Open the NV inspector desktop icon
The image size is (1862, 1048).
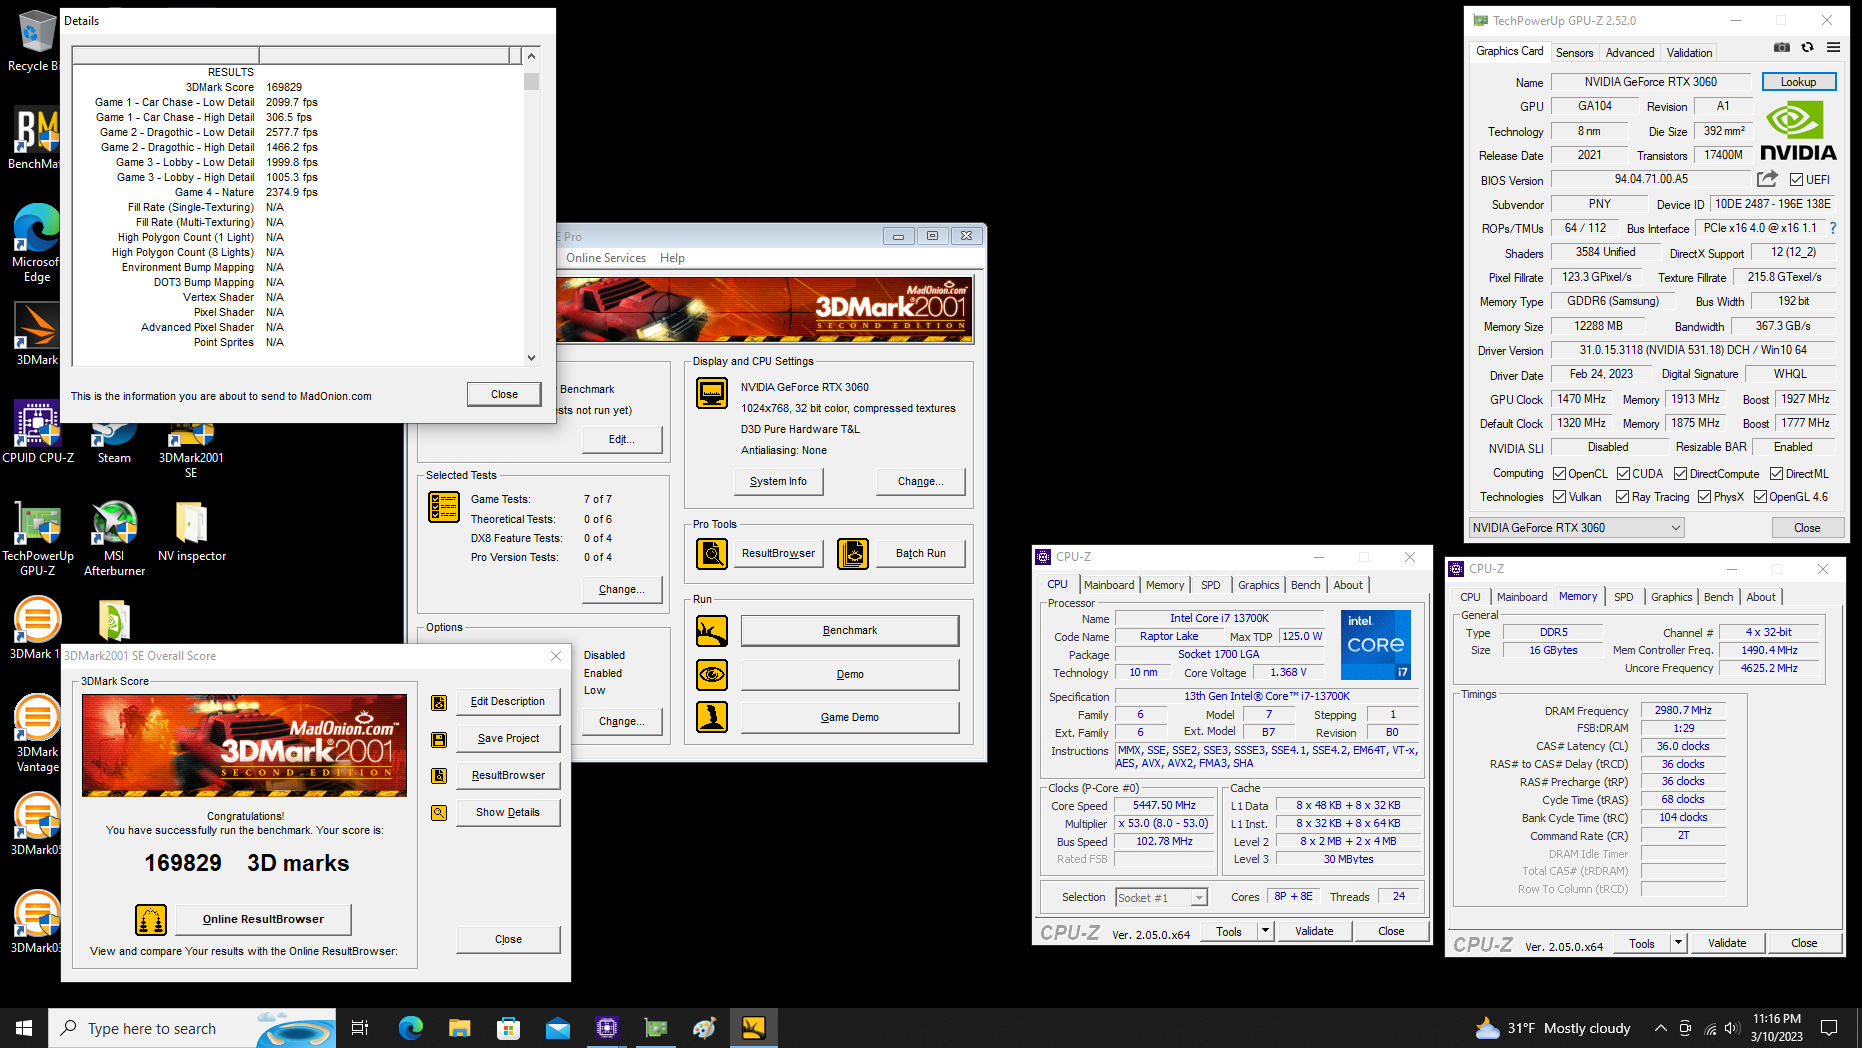(191, 531)
